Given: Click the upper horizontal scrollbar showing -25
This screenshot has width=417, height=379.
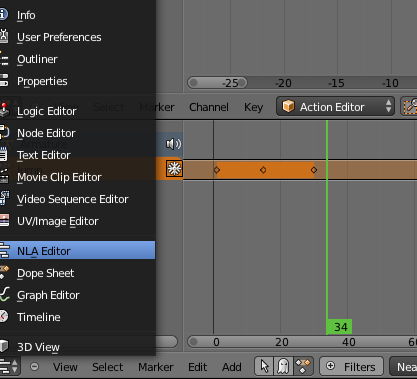Looking at the screenshot, I should point(217,83).
